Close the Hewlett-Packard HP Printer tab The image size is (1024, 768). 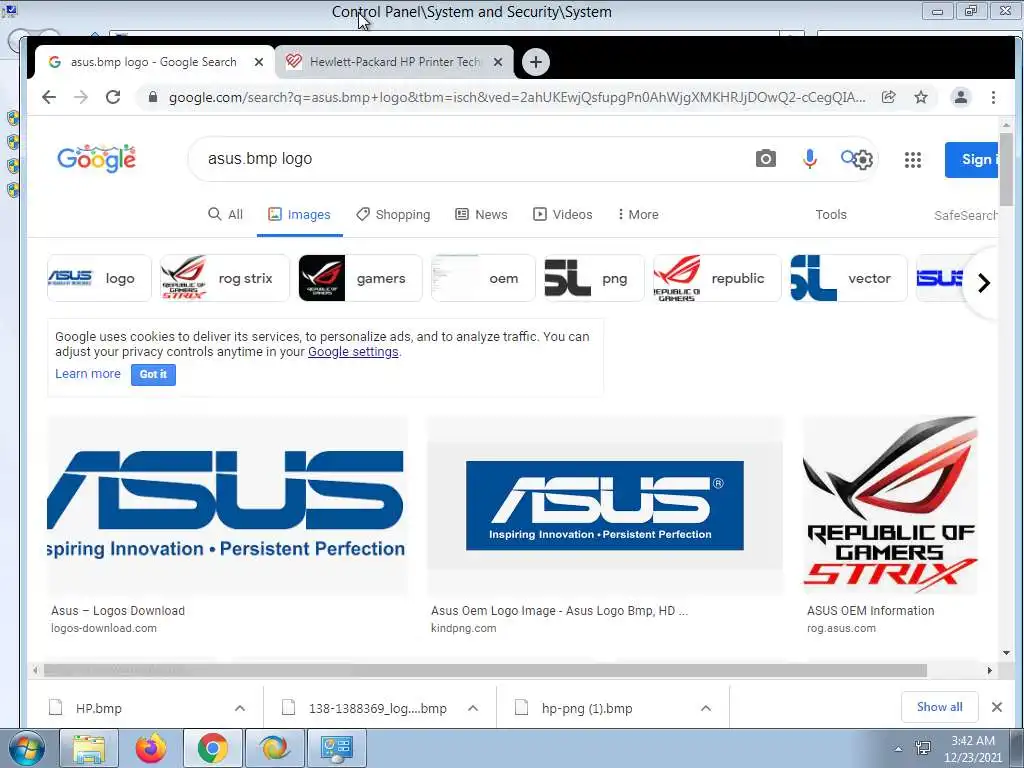coord(498,62)
